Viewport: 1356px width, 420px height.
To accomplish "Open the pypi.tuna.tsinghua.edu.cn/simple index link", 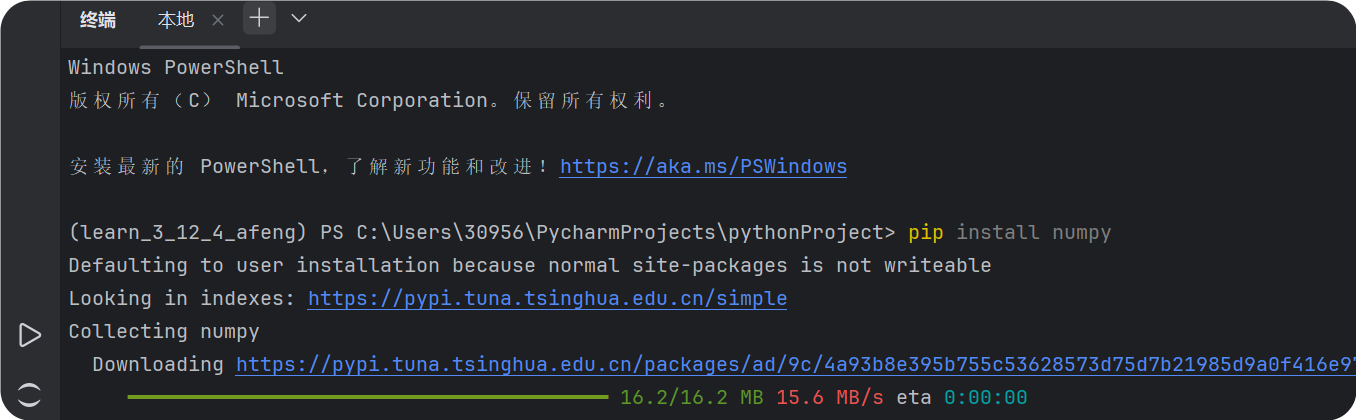I will [x=547, y=298].
